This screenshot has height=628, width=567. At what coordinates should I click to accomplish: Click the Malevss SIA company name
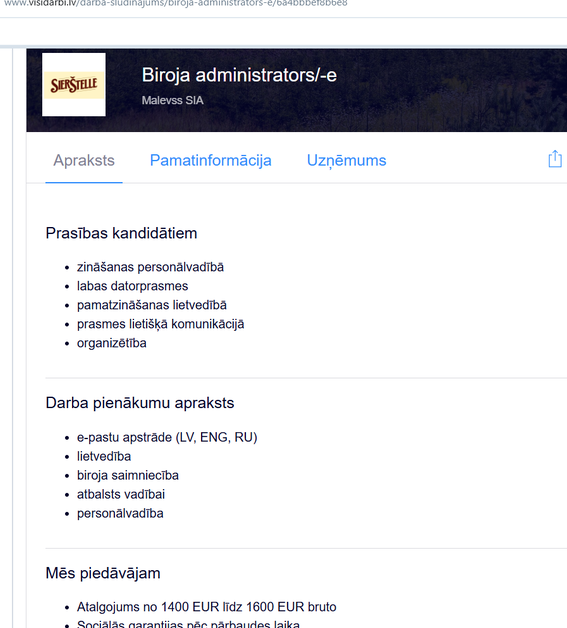pyautogui.click(x=173, y=100)
